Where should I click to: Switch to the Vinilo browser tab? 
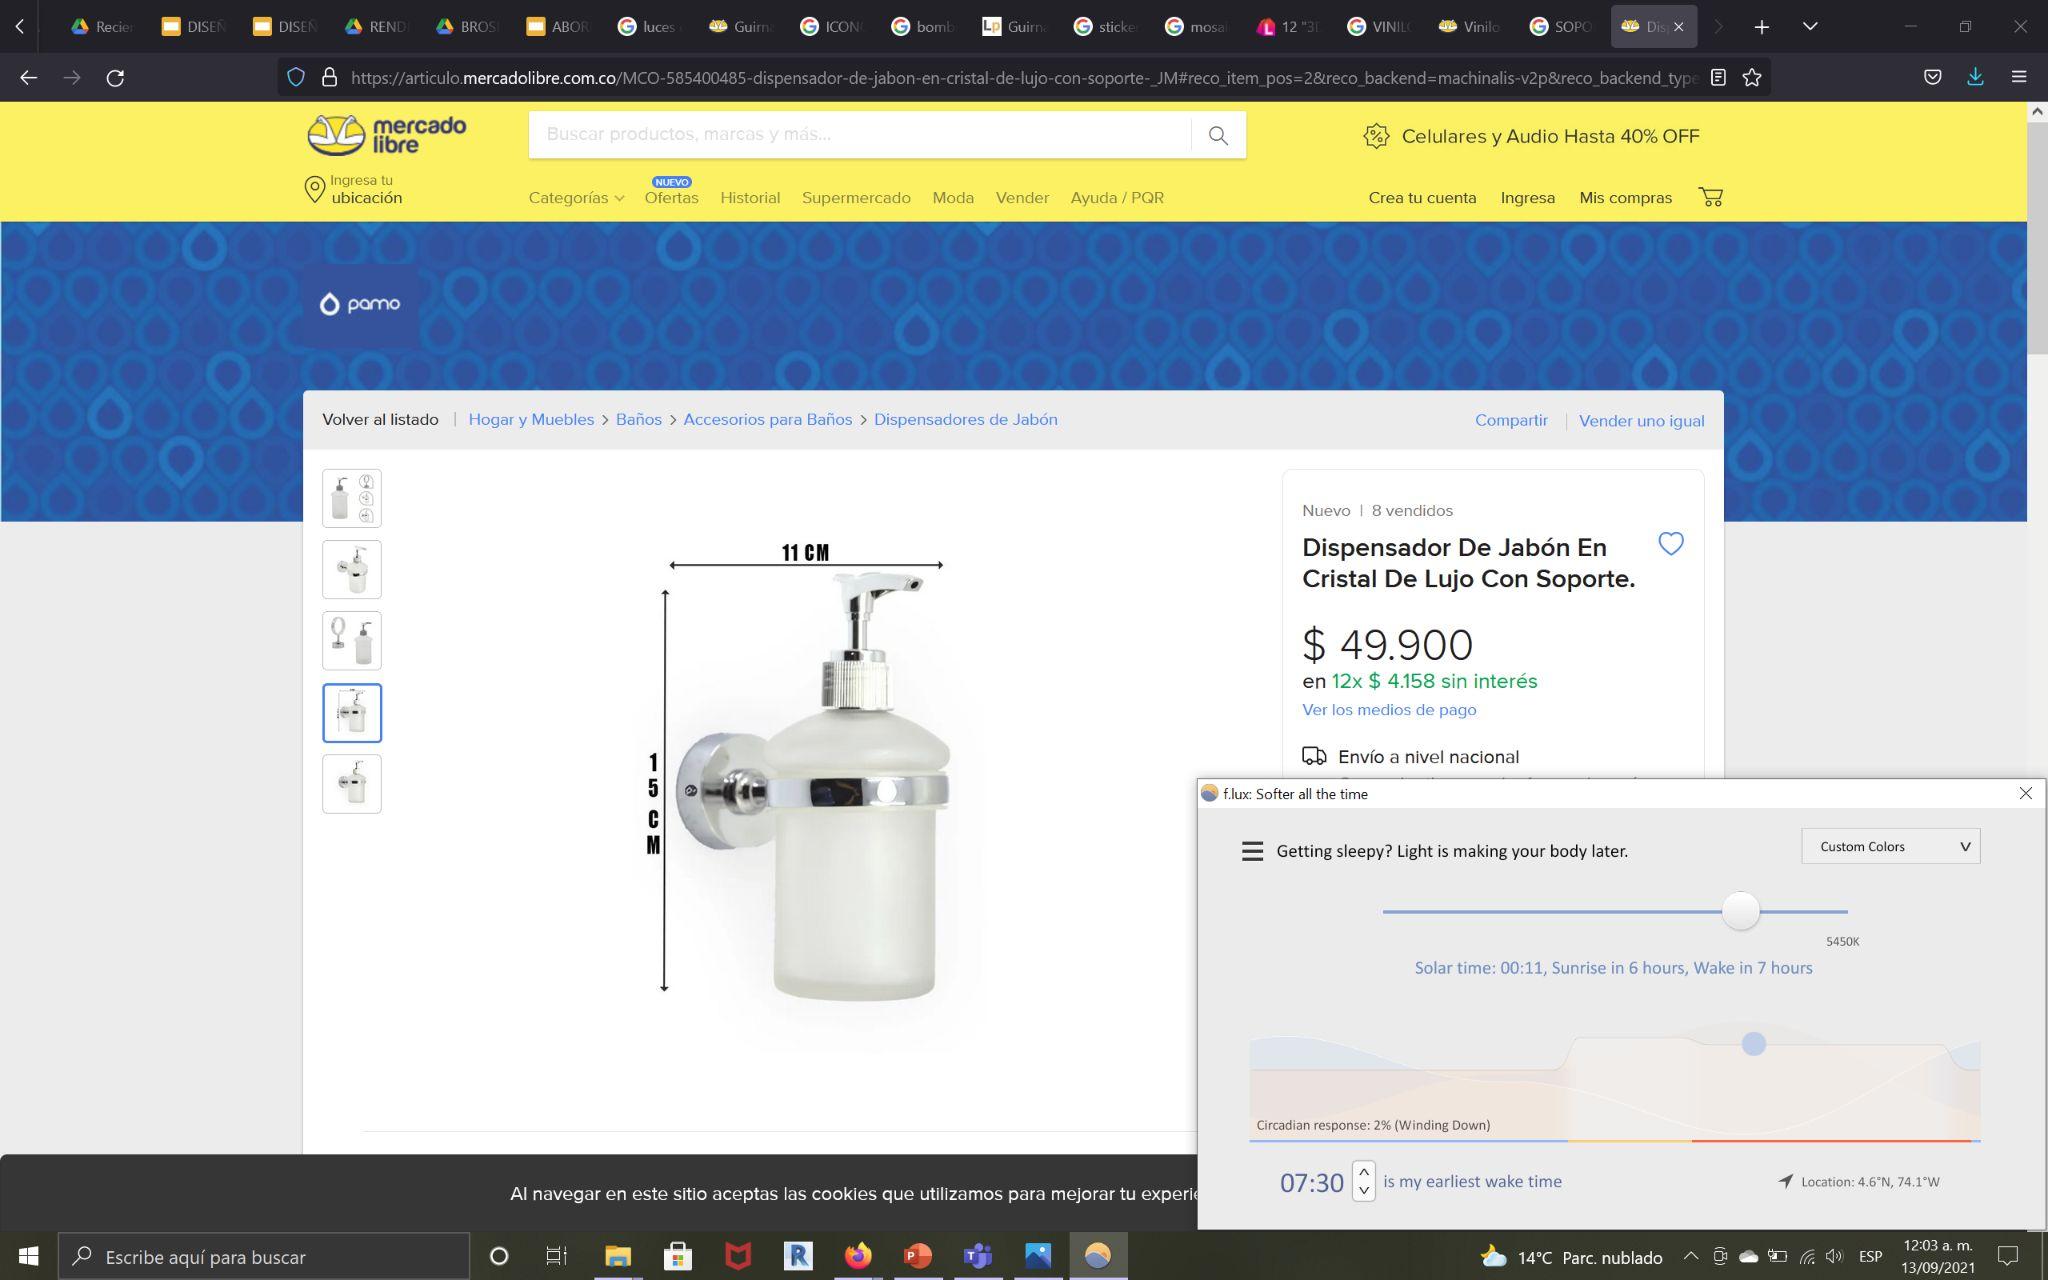point(1470,27)
